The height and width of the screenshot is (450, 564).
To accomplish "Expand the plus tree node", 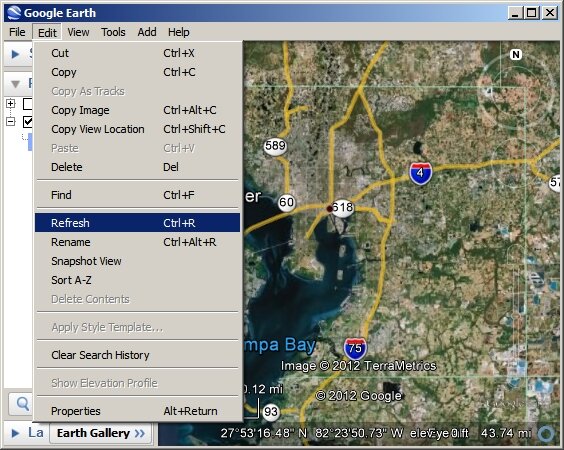I will click(x=11, y=104).
